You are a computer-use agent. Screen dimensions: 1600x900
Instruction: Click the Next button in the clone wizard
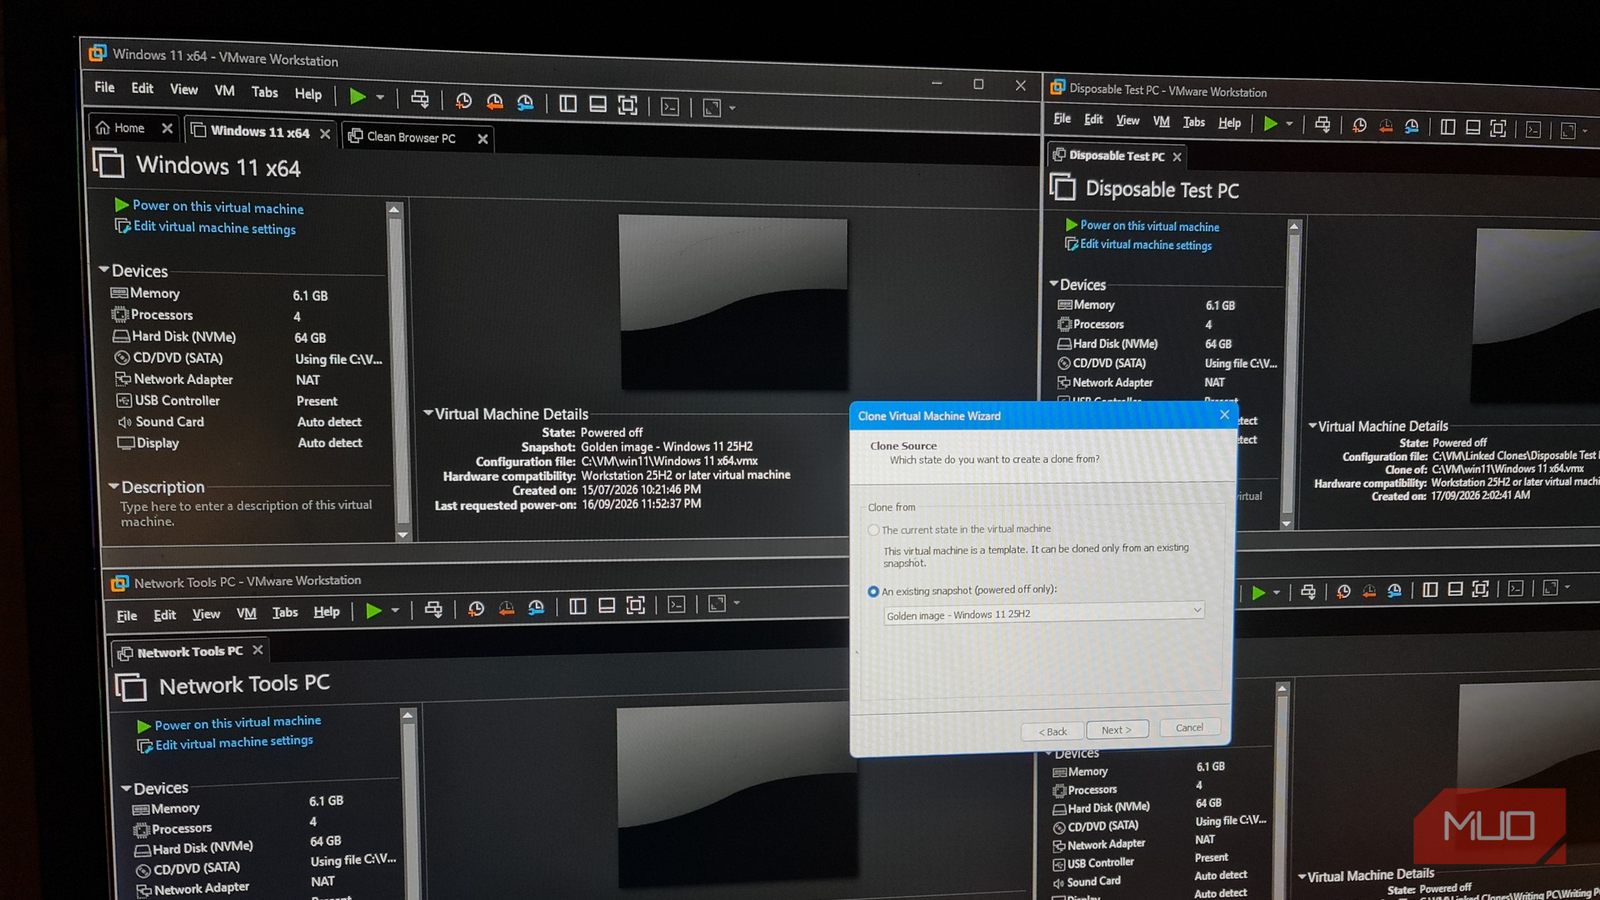1116,730
